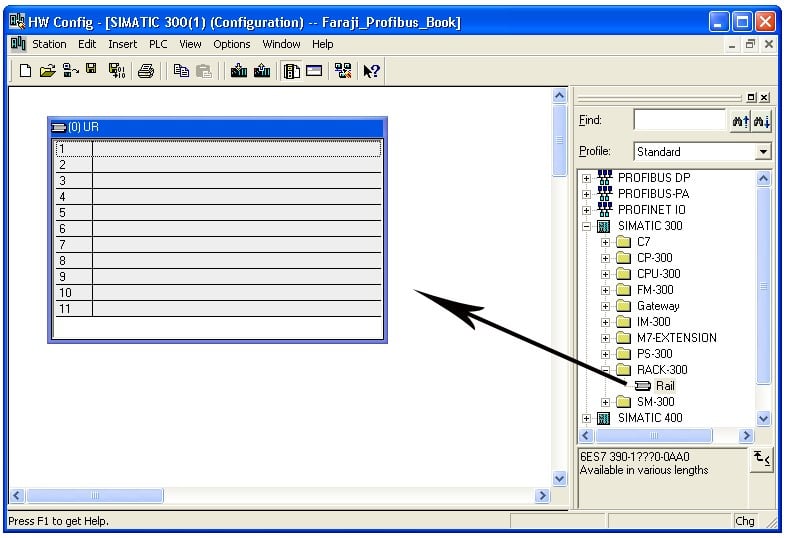Select the FM-300 folder in catalog
The image size is (786, 538).
[x=655, y=290]
